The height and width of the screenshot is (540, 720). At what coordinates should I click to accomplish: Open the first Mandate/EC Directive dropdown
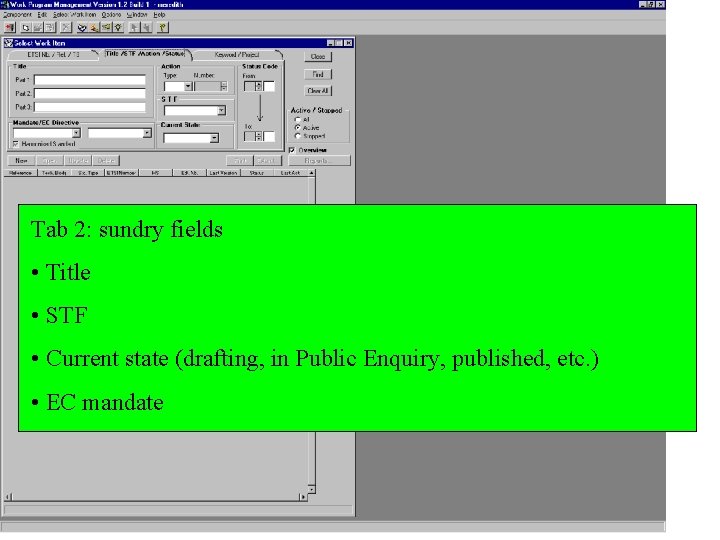coord(76,133)
